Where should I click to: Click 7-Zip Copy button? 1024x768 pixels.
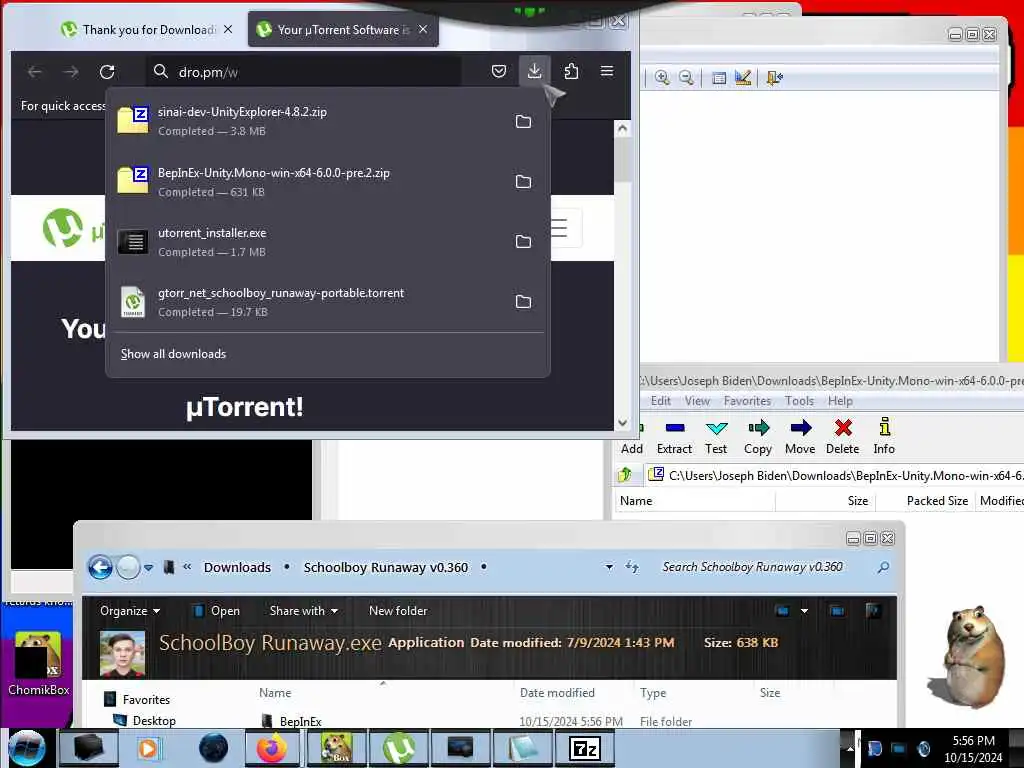click(x=758, y=436)
